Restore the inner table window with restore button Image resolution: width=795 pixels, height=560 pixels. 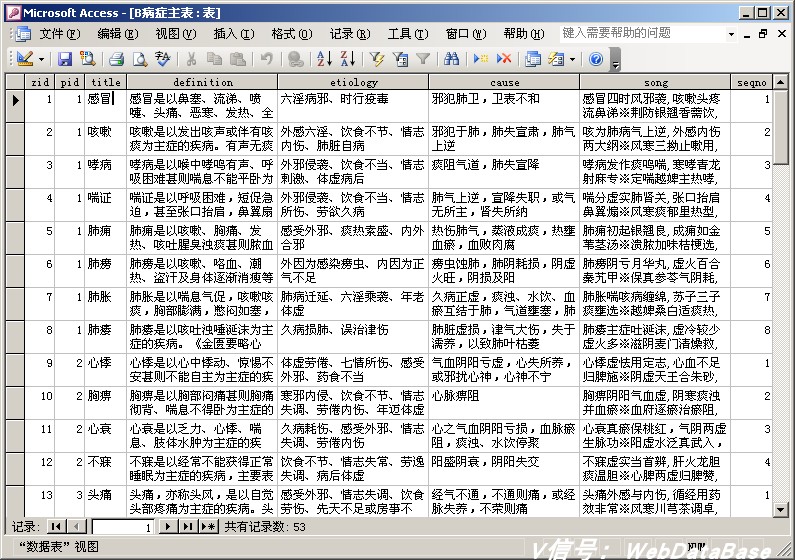pos(763,34)
